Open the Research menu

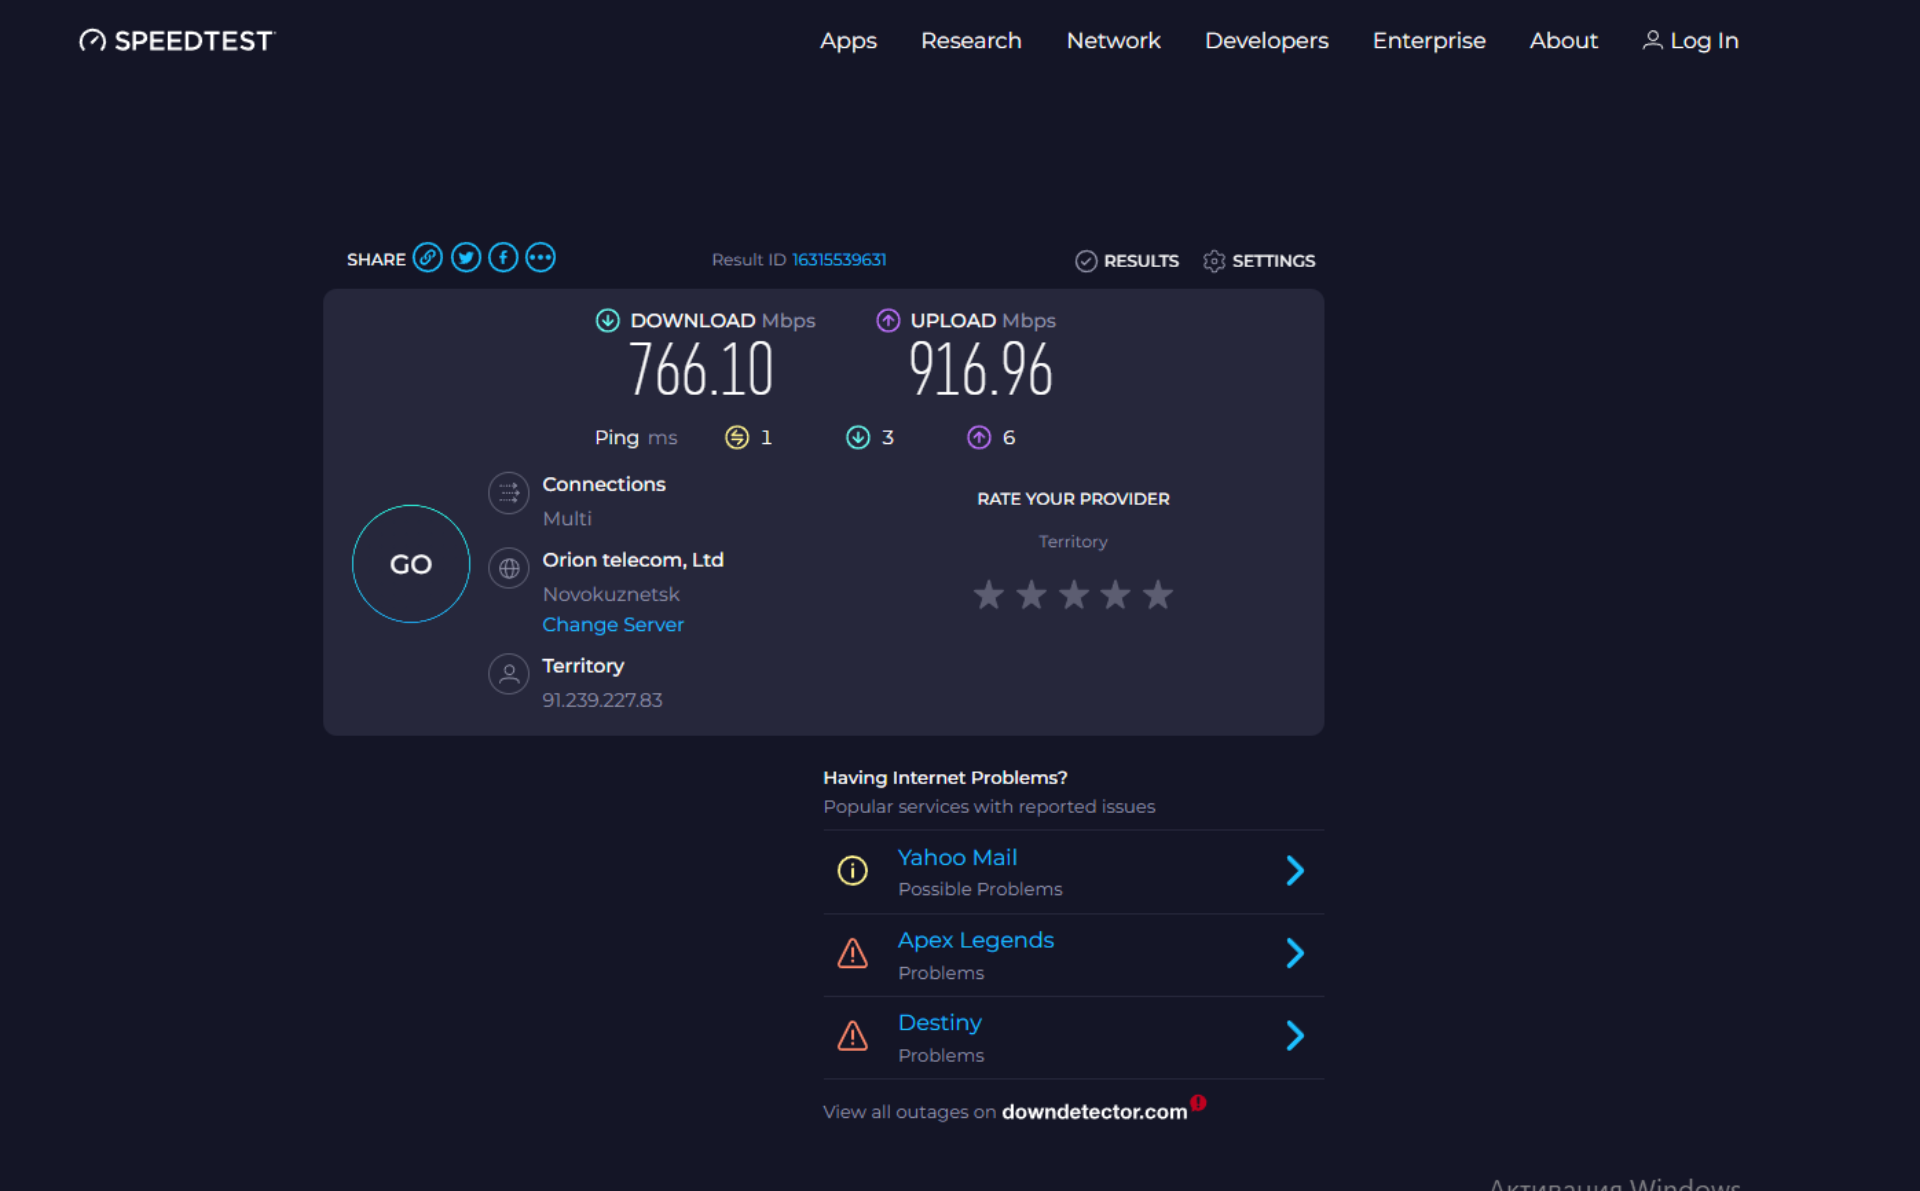point(971,41)
